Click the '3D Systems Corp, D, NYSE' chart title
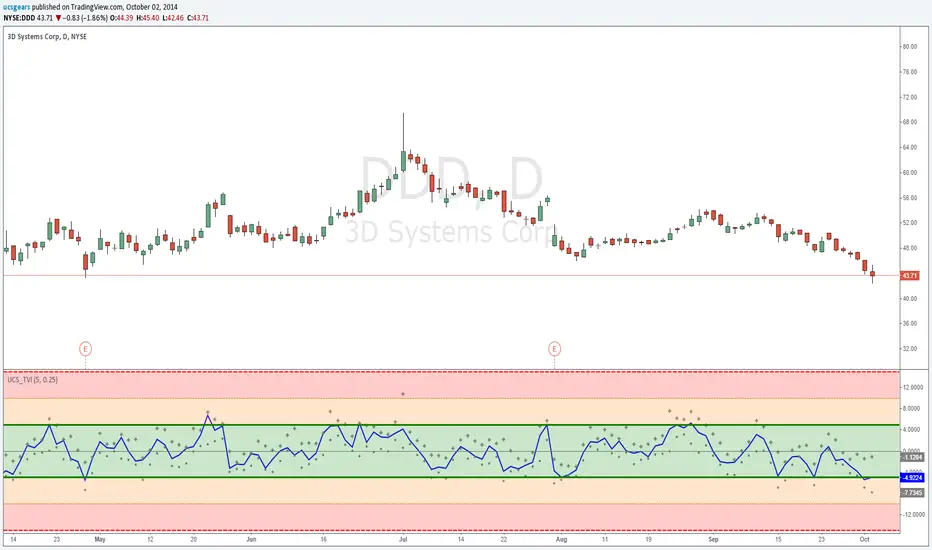This screenshot has height=550, width=932. 47,36
